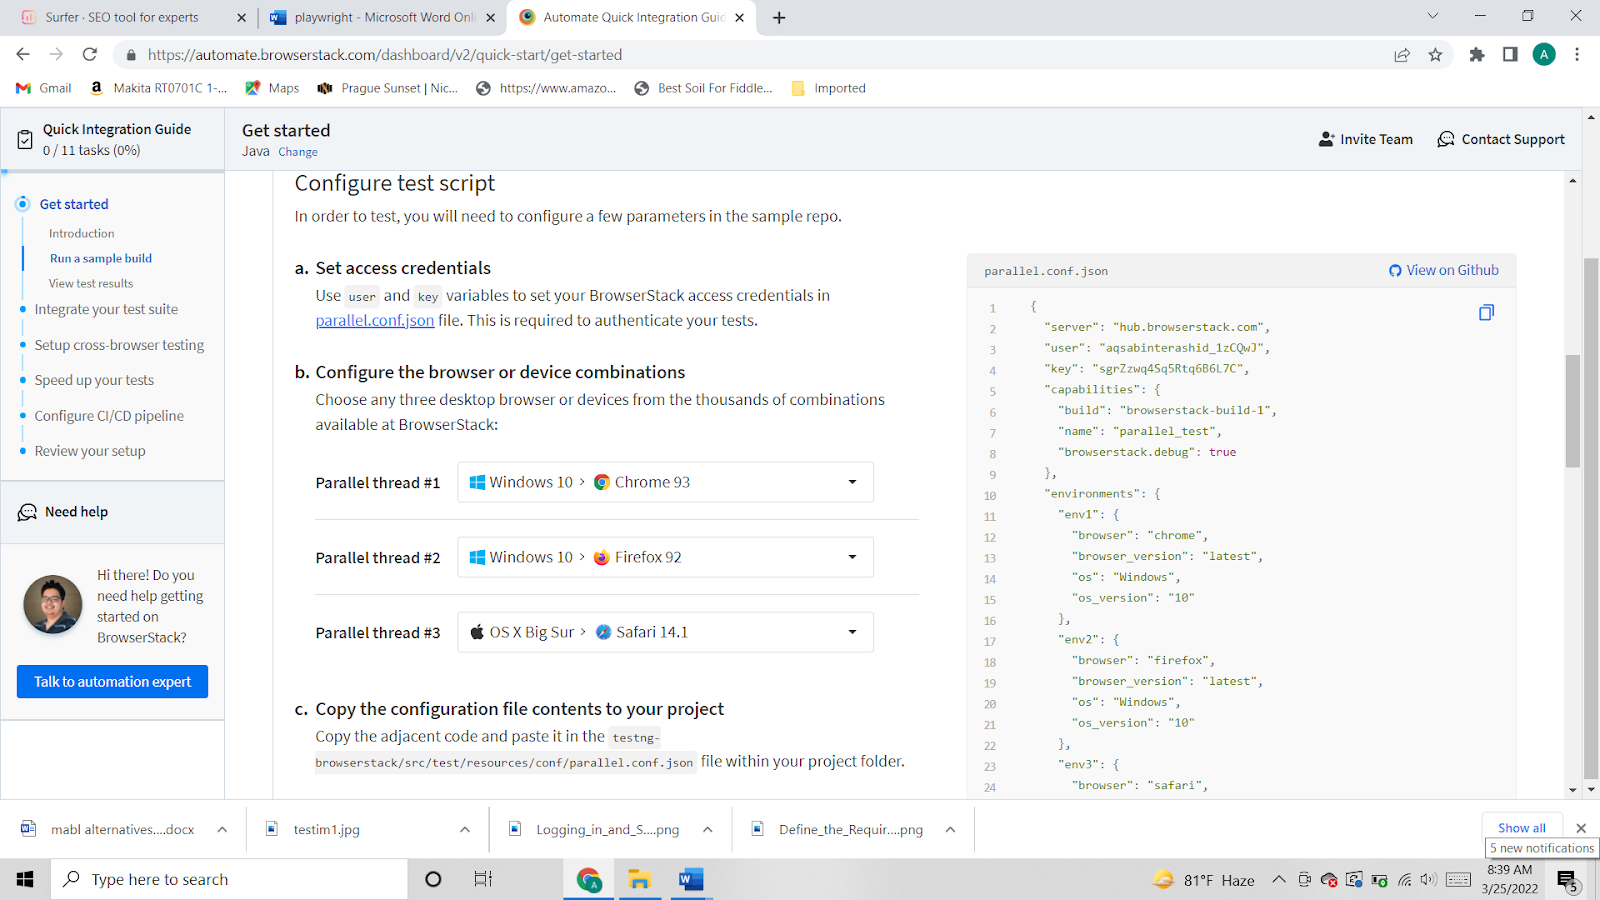This screenshot has width=1600, height=900.
Task: Open Introduction in the sidebar
Action: (82, 233)
